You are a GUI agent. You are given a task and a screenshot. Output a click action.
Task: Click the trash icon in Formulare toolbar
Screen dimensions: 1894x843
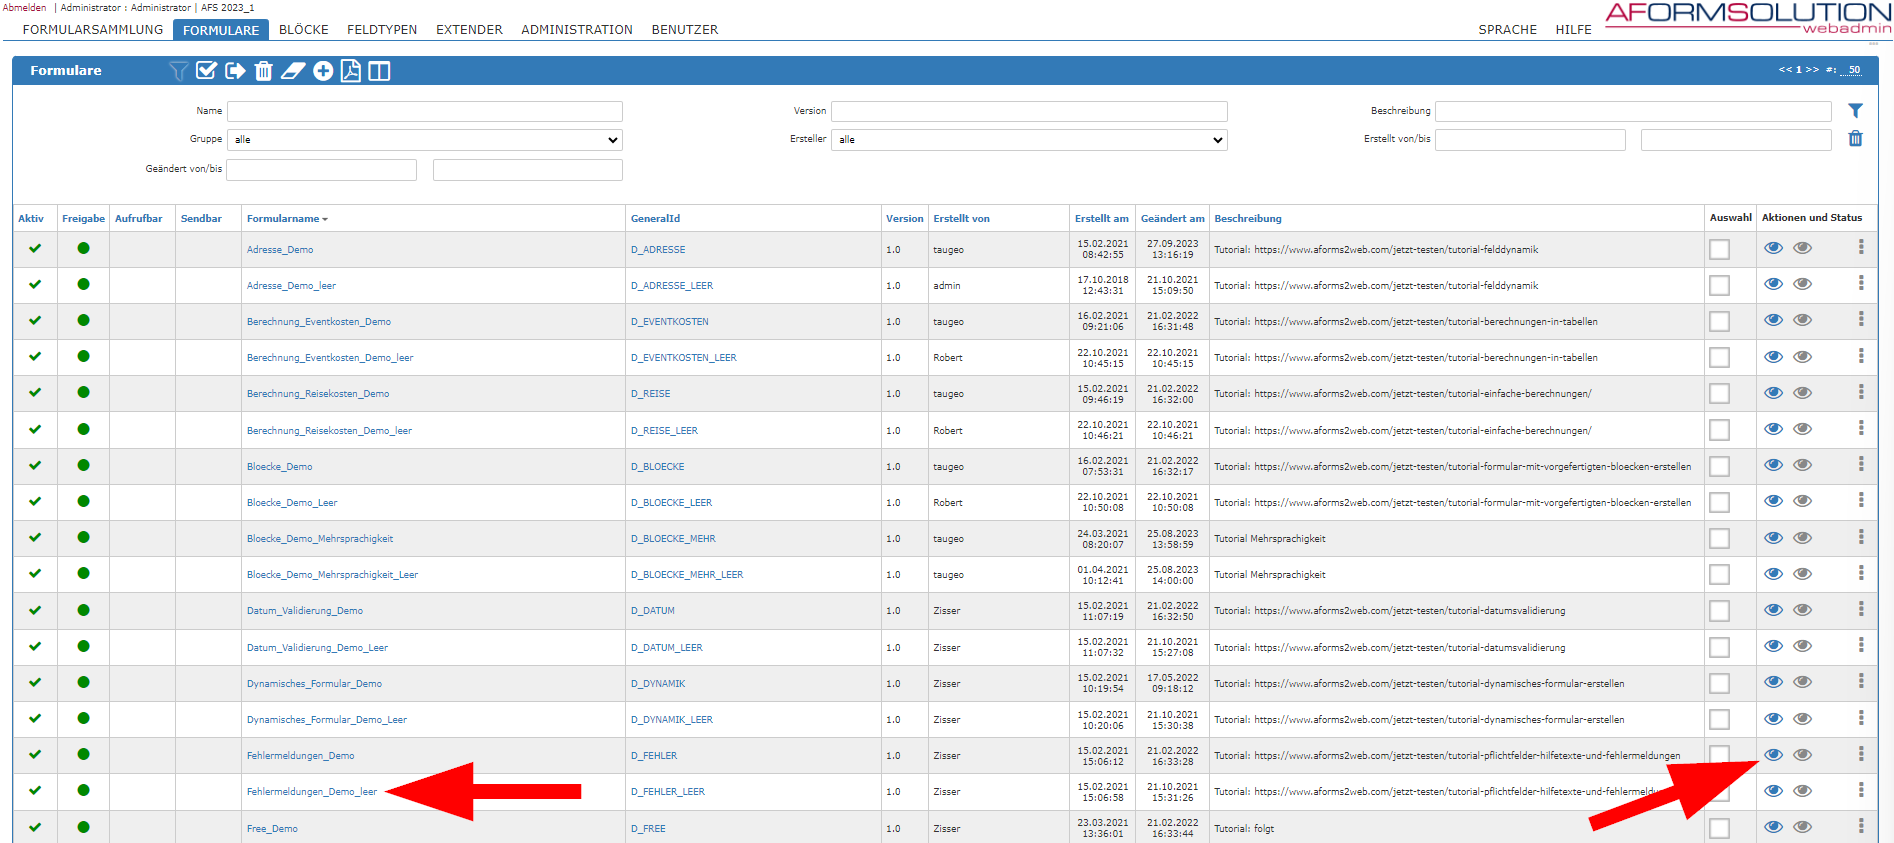coord(263,71)
